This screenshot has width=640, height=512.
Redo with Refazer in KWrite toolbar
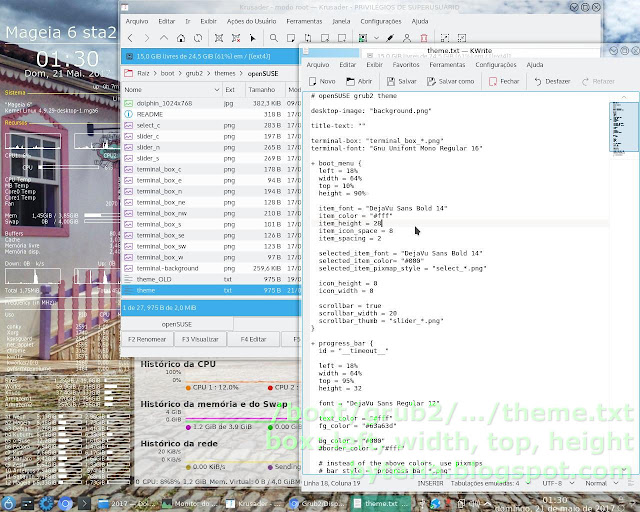598,82
